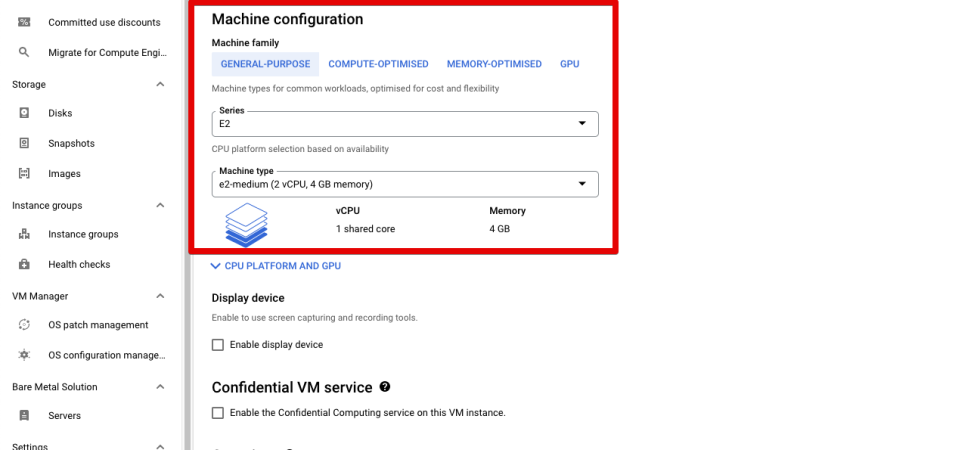
Task: Click the Images sidebar icon
Action: [24, 174]
